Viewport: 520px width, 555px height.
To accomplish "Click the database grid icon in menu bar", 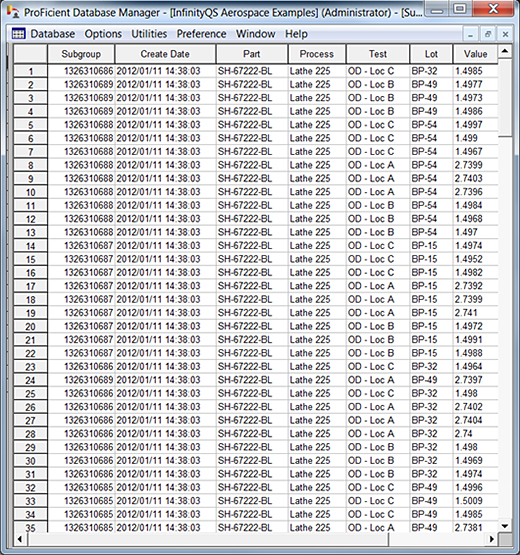I will (18, 34).
